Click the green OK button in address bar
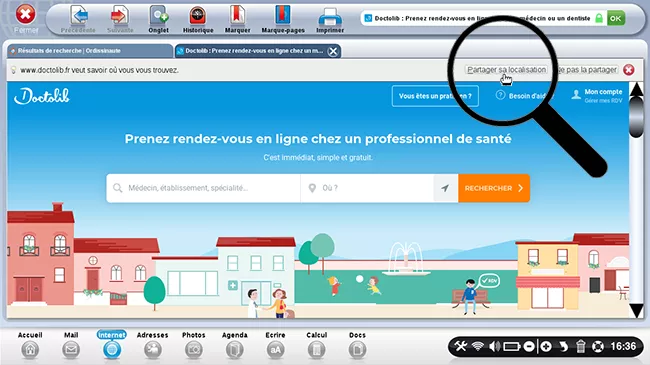The width and height of the screenshot is (650, 365). [616, 18]
